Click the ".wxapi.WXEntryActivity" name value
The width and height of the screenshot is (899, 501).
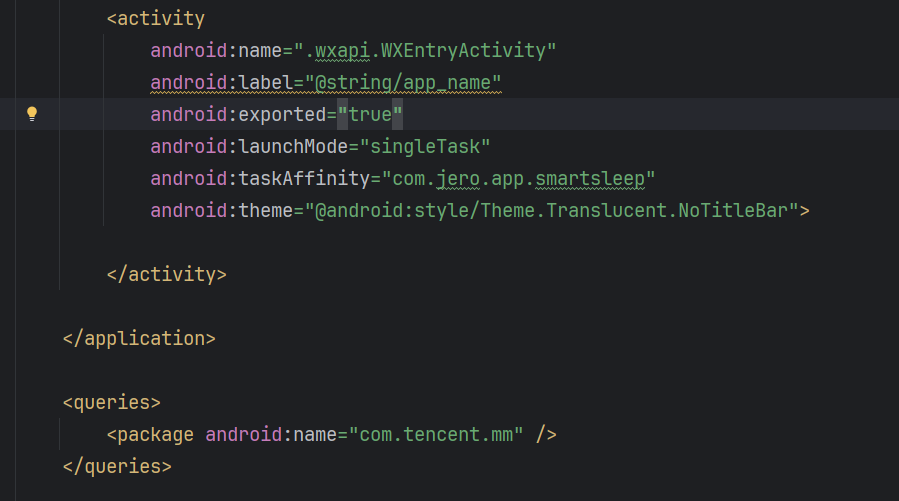425,50
